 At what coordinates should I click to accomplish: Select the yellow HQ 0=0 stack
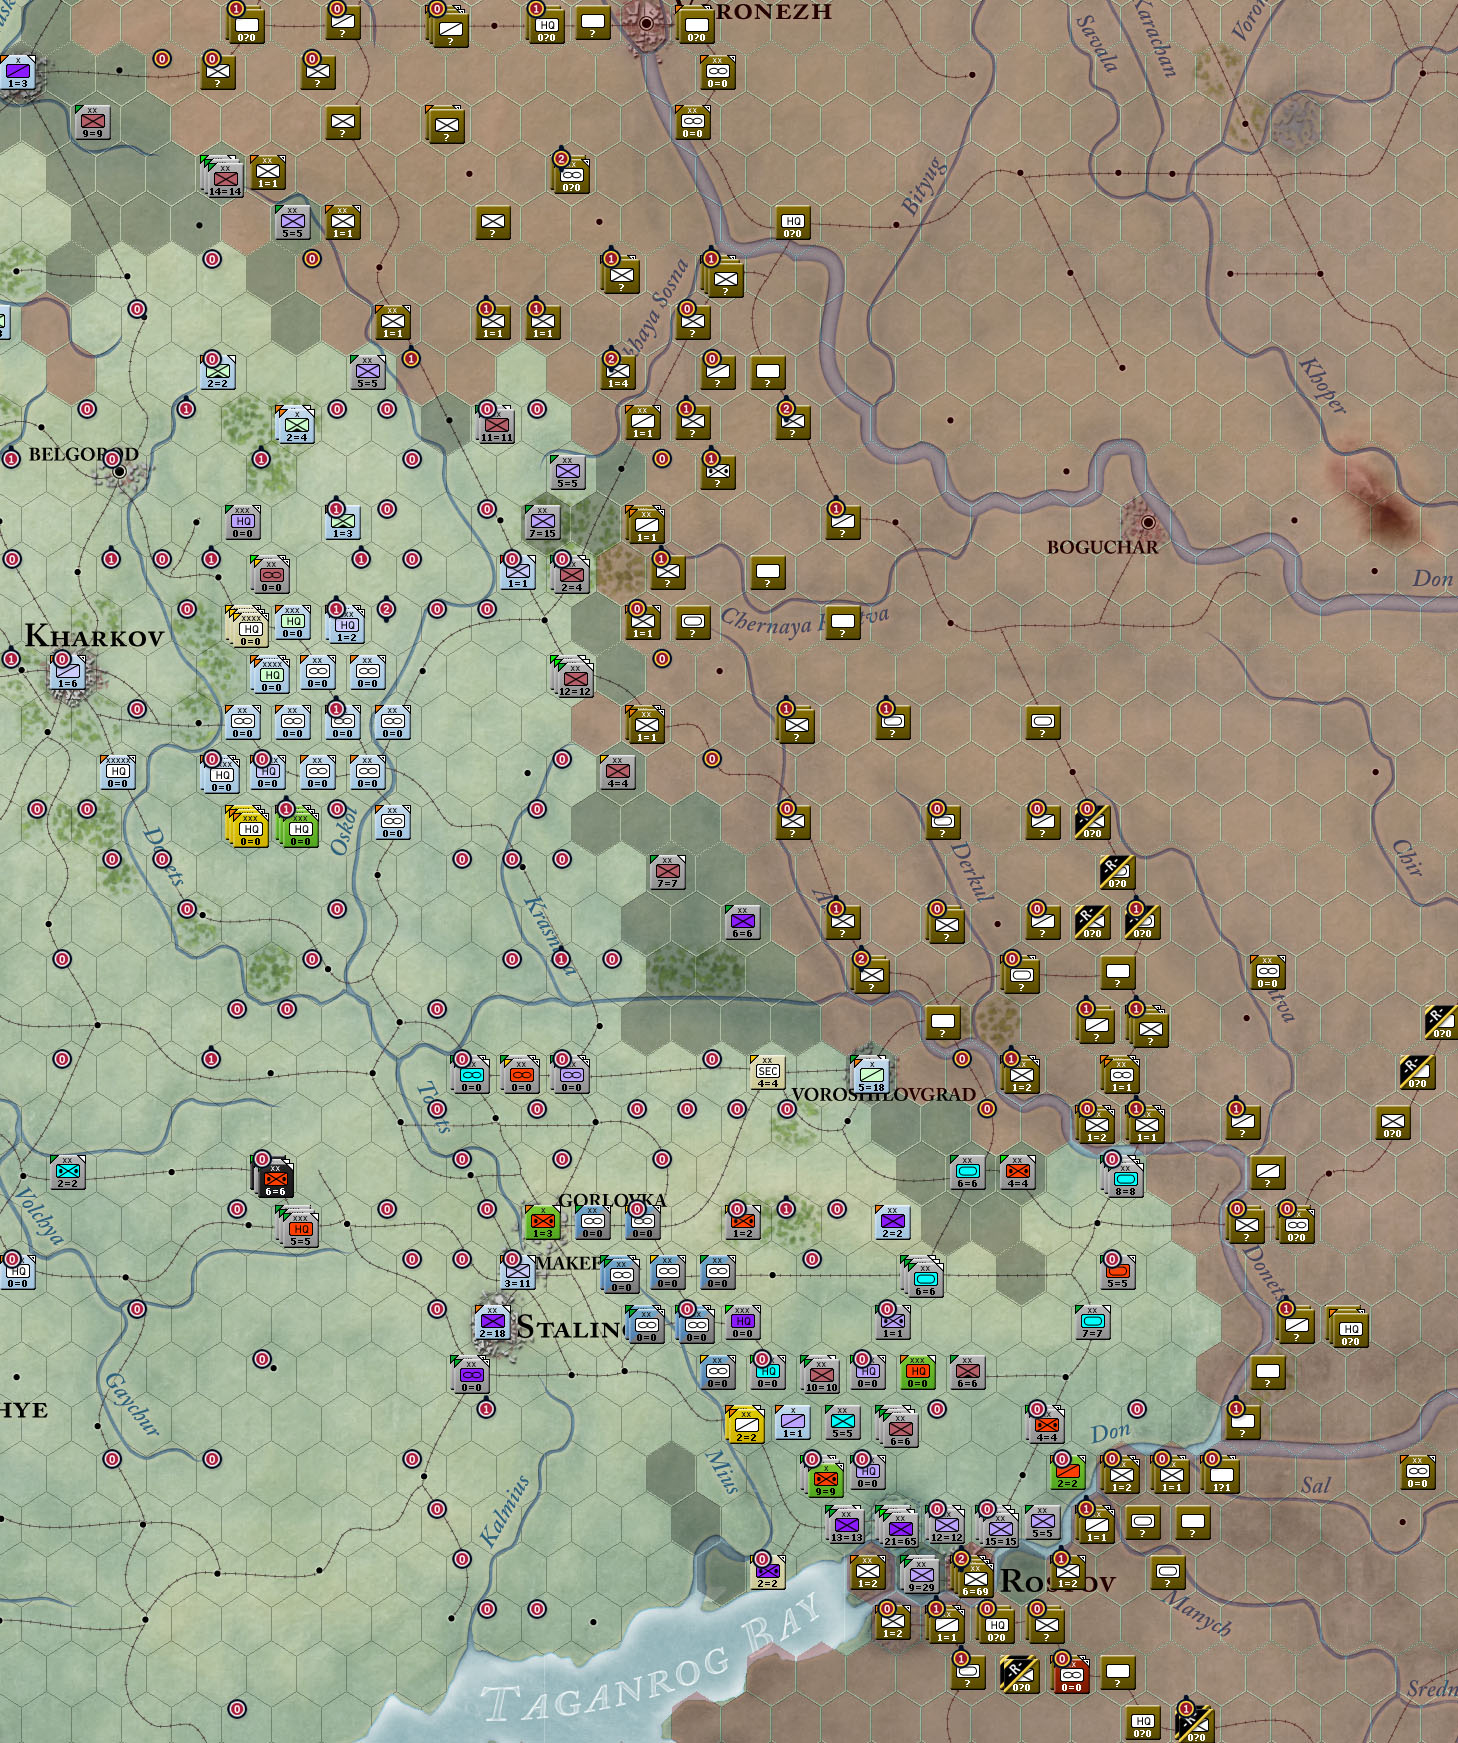(248, 826)
